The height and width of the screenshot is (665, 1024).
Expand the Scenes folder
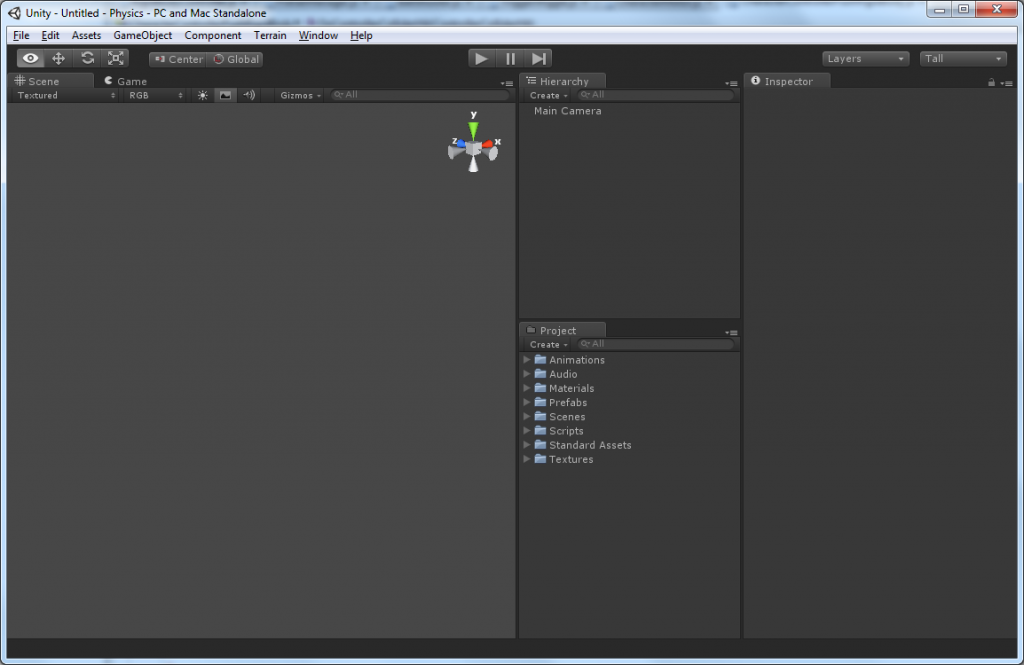pyautogui.click(x=527, y=417)
